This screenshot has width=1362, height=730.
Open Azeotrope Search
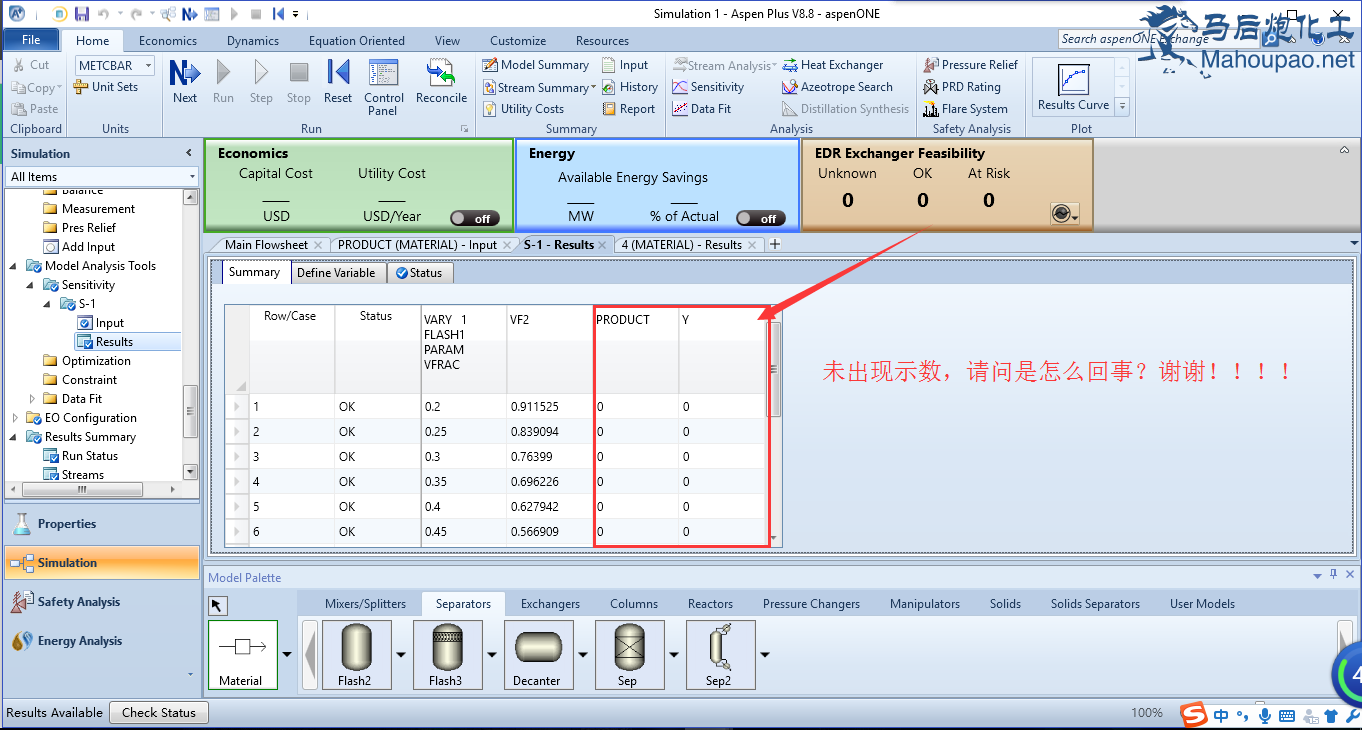pyautogui.click(x=838, y=87)
